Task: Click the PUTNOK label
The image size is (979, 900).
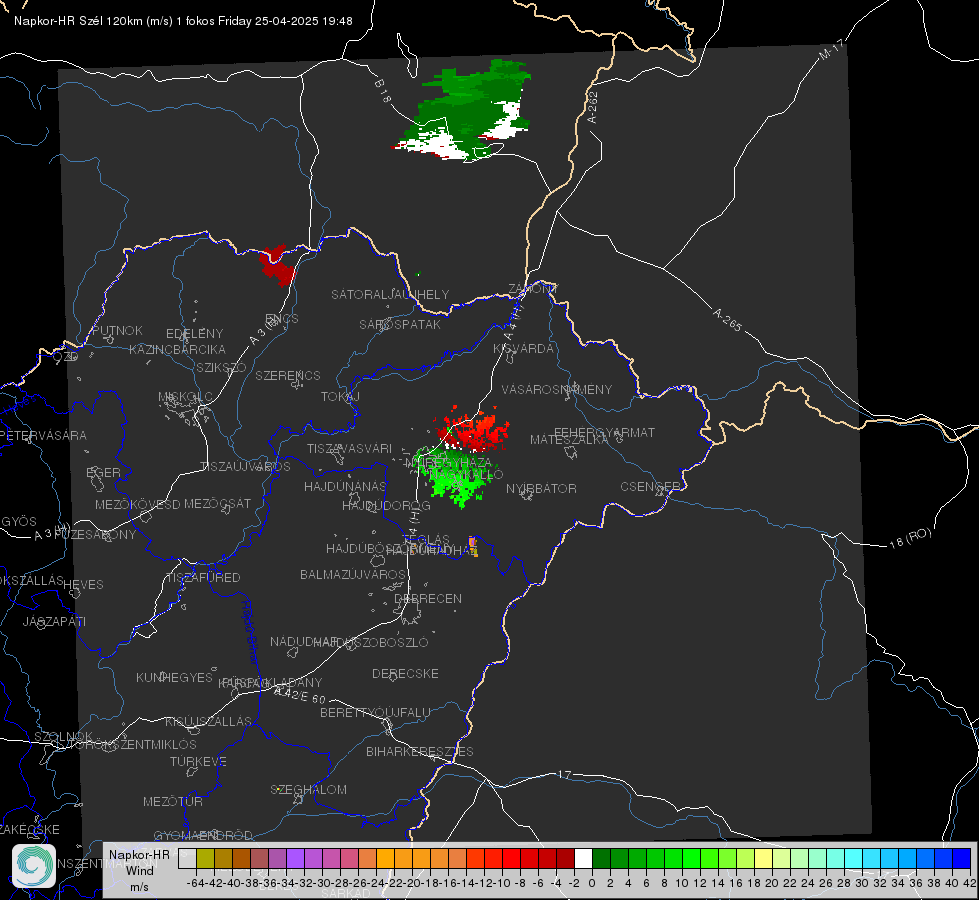Action: (x=117, y=330)
